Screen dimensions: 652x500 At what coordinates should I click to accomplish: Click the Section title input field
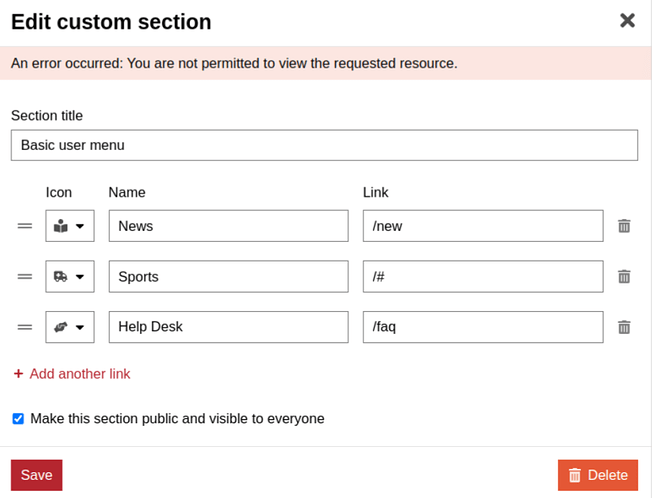(x=324, y=145)
